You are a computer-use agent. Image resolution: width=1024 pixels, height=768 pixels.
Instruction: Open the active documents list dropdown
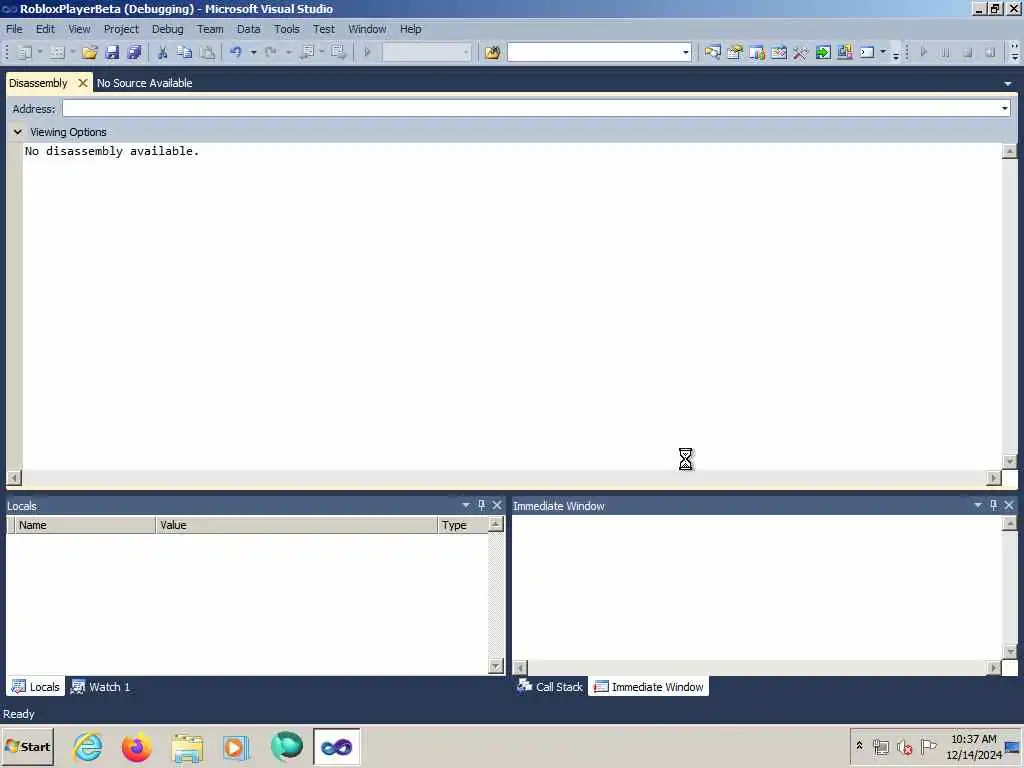point(1008,84)
